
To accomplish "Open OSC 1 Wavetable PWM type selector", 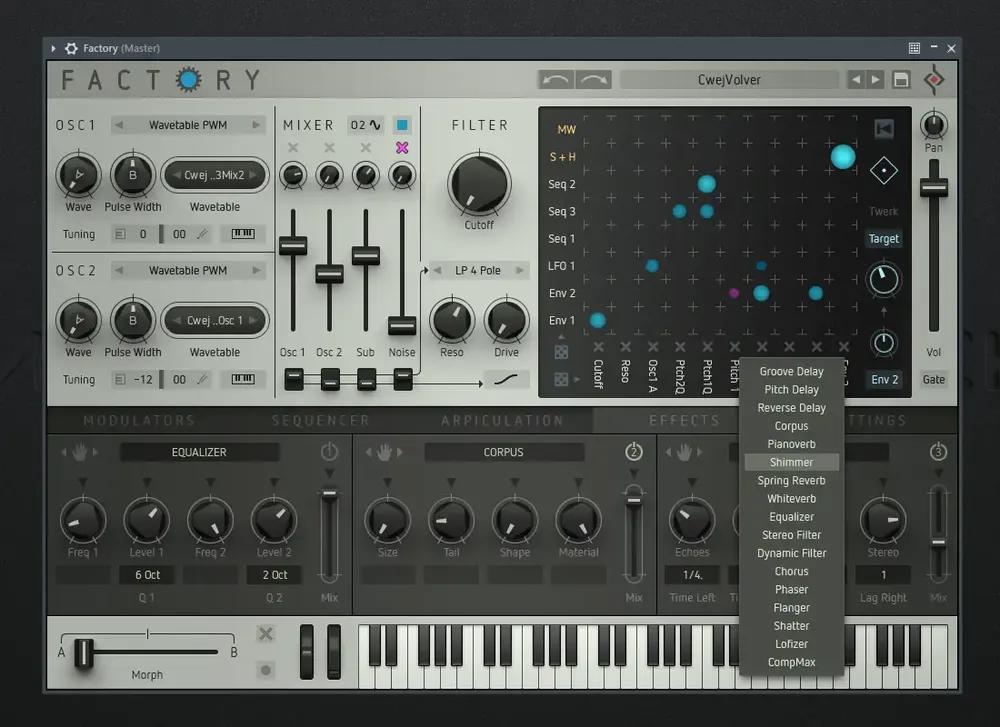I will click(x=188, y=125).
